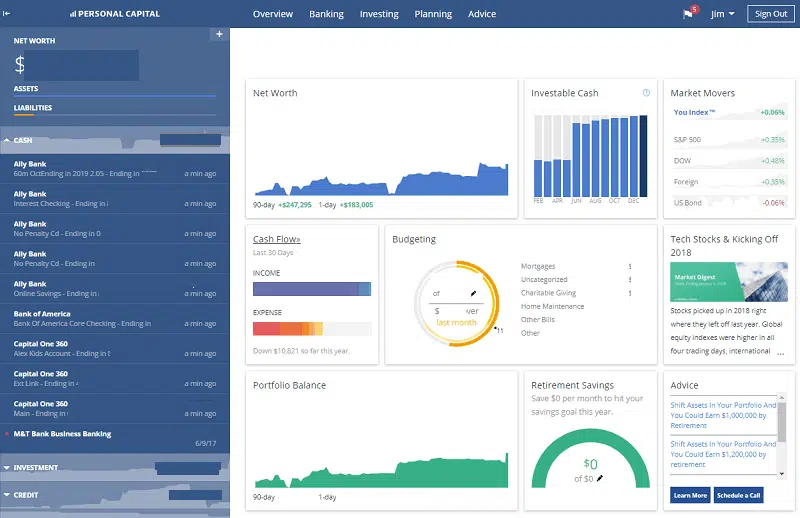Click the Expense bar in Cash Flow

(312, 328)
